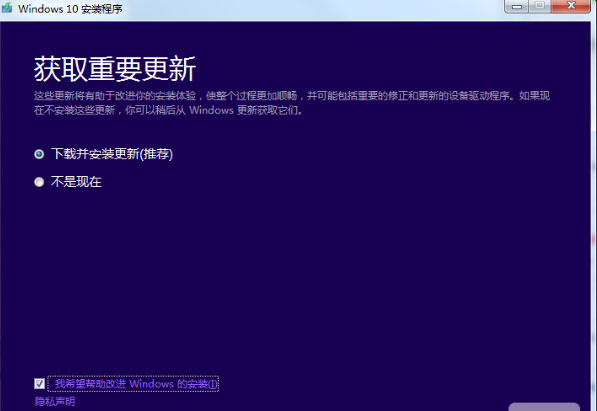The width and height of the screenshot is (597, 411).
Task: Open the 隐私声明 privacy statement link
Action: pyautogui.click(x=55, y=401)
